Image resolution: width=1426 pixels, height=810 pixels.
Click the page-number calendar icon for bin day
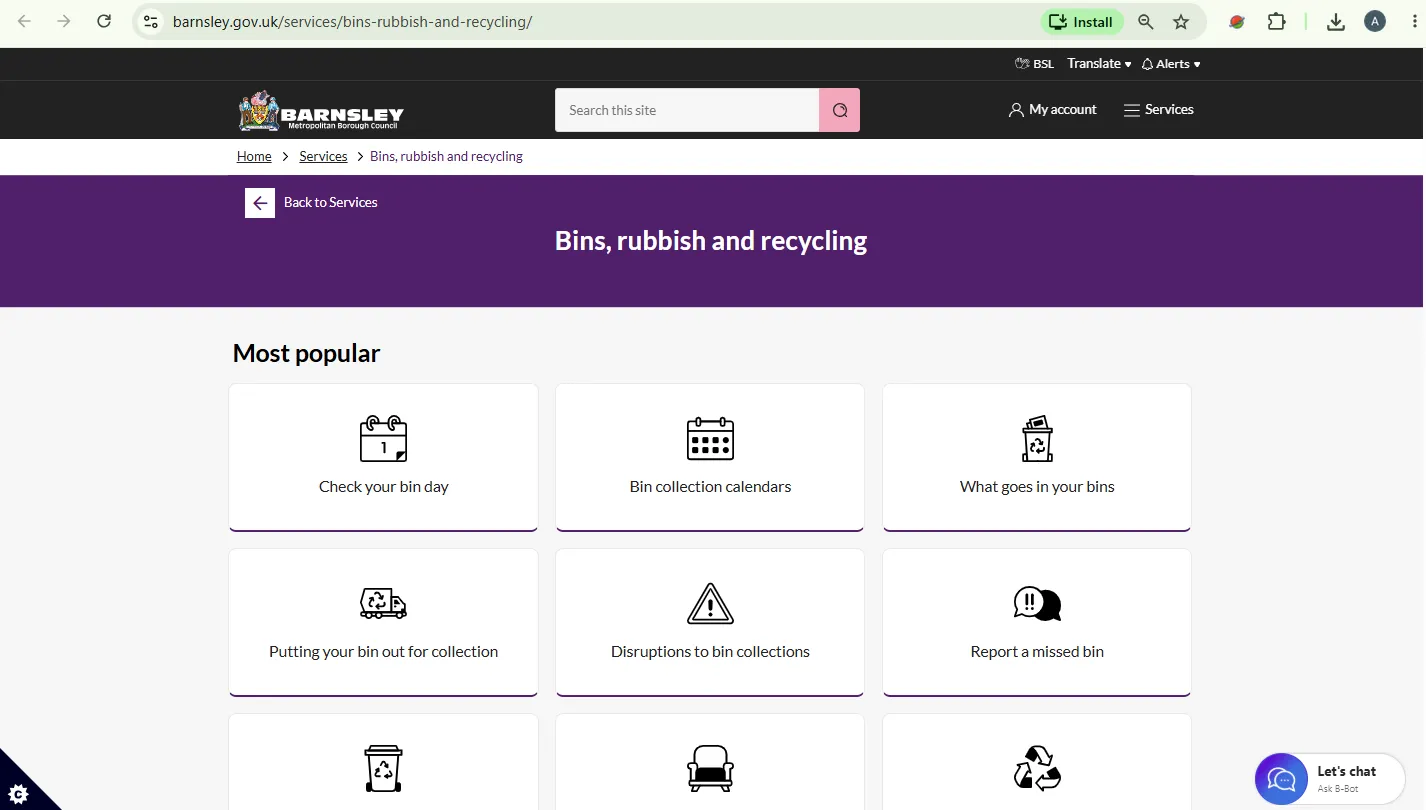(383, 438)
